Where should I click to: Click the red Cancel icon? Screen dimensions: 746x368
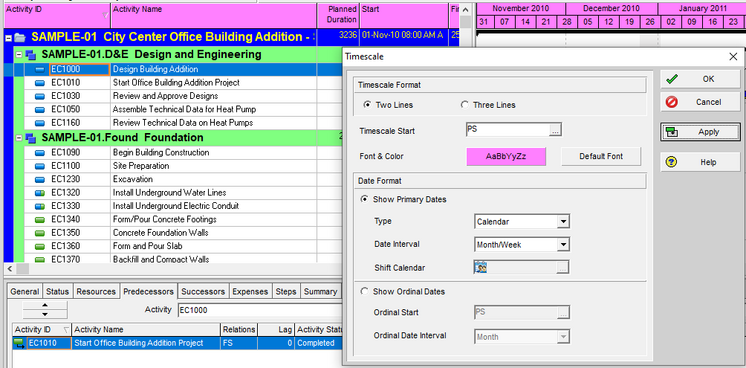pos(672,102)
